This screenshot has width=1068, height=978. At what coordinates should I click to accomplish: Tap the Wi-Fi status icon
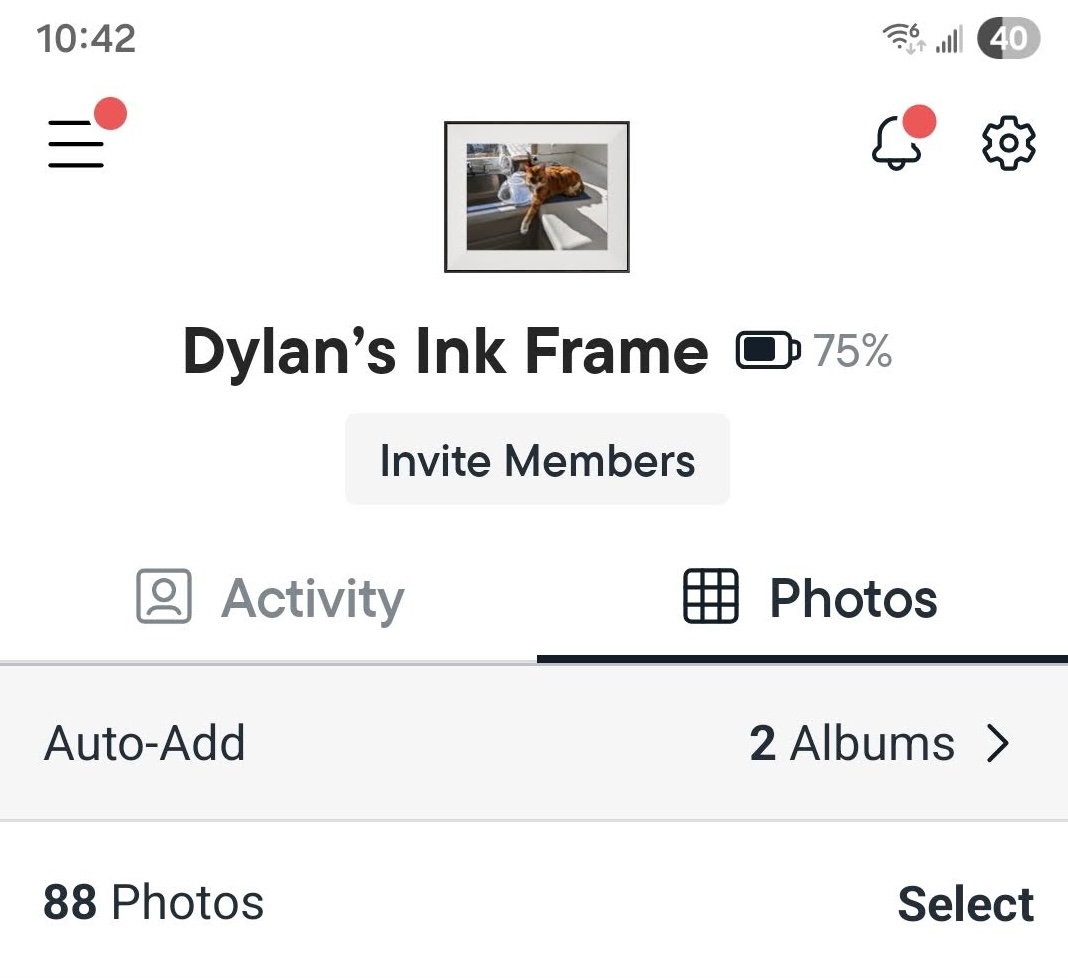click(902, 40)
